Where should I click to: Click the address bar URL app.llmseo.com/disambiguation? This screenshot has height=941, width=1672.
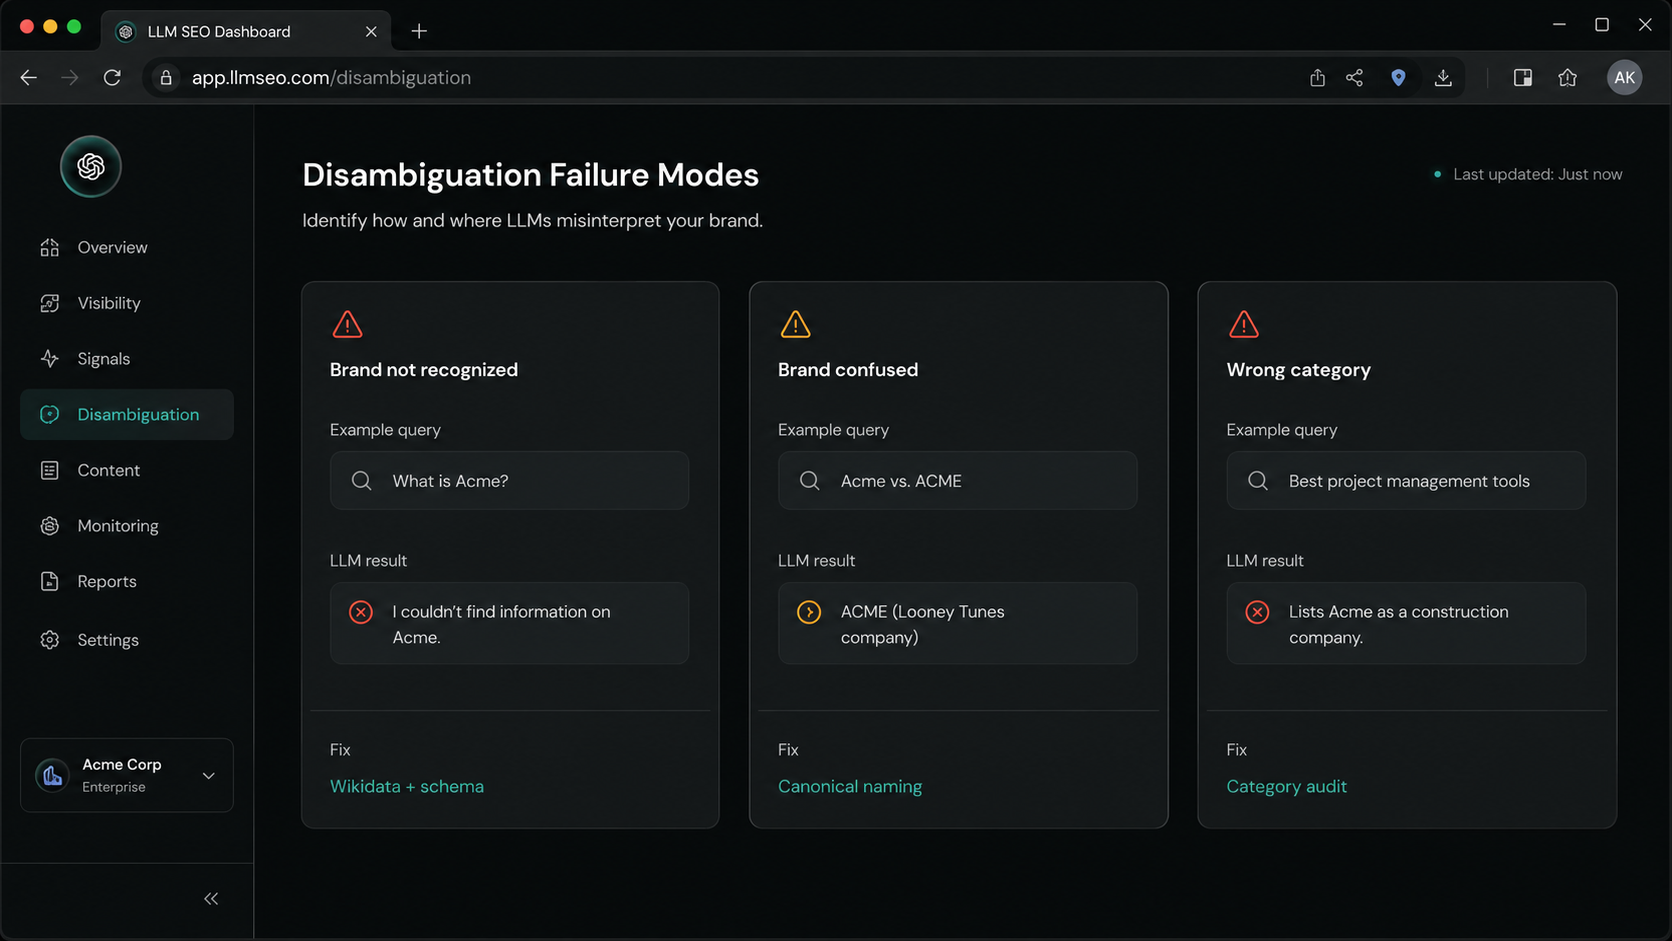tap(331, 78)
